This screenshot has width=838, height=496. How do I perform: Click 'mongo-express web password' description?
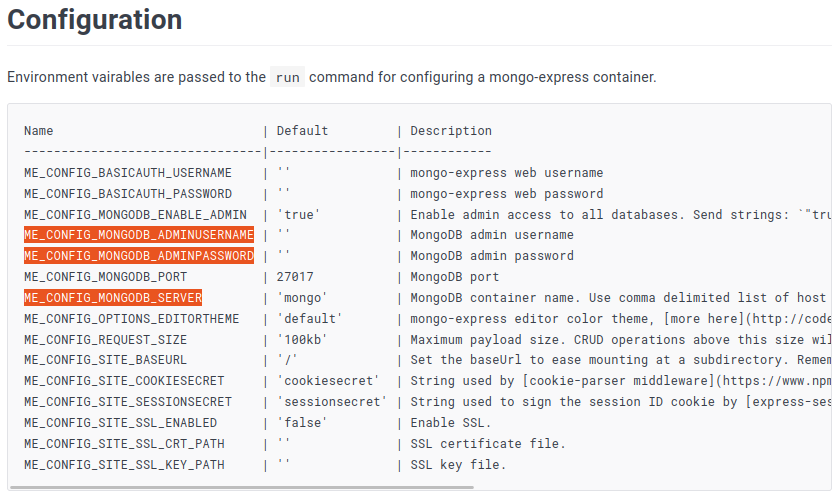pyautogui.click(x=507, y=194)
